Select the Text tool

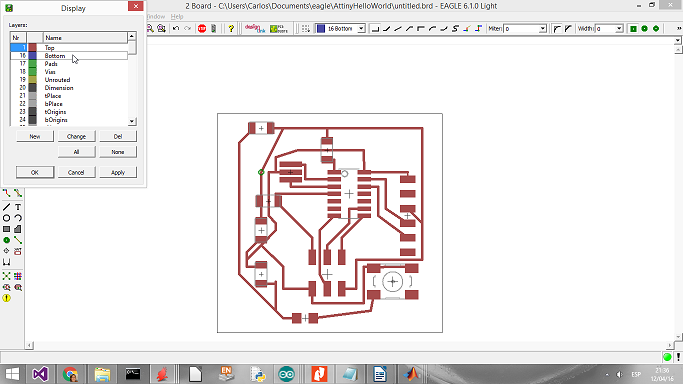pos(18,207)
